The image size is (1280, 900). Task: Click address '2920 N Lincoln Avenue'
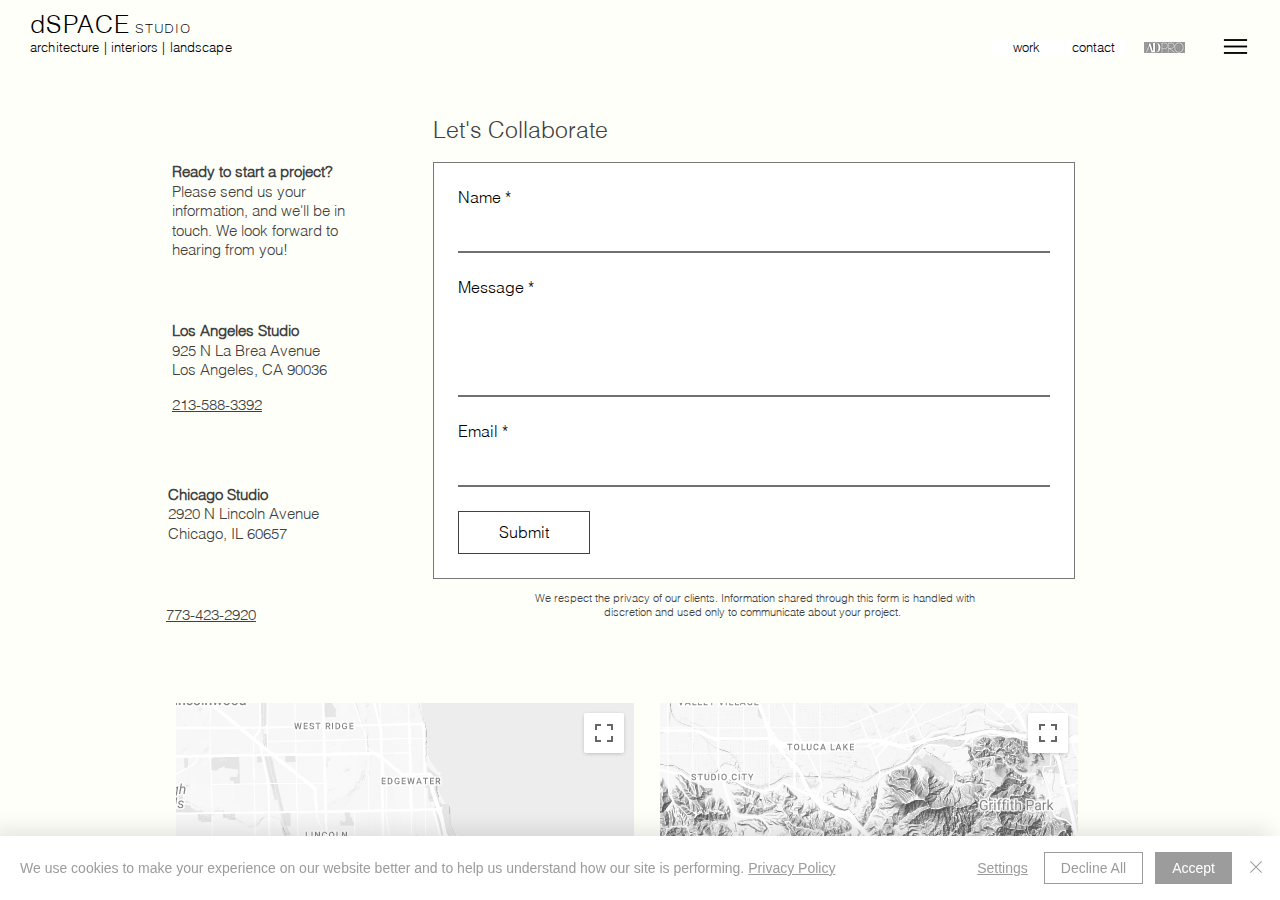pyautogui.click(x=244, y=514)
